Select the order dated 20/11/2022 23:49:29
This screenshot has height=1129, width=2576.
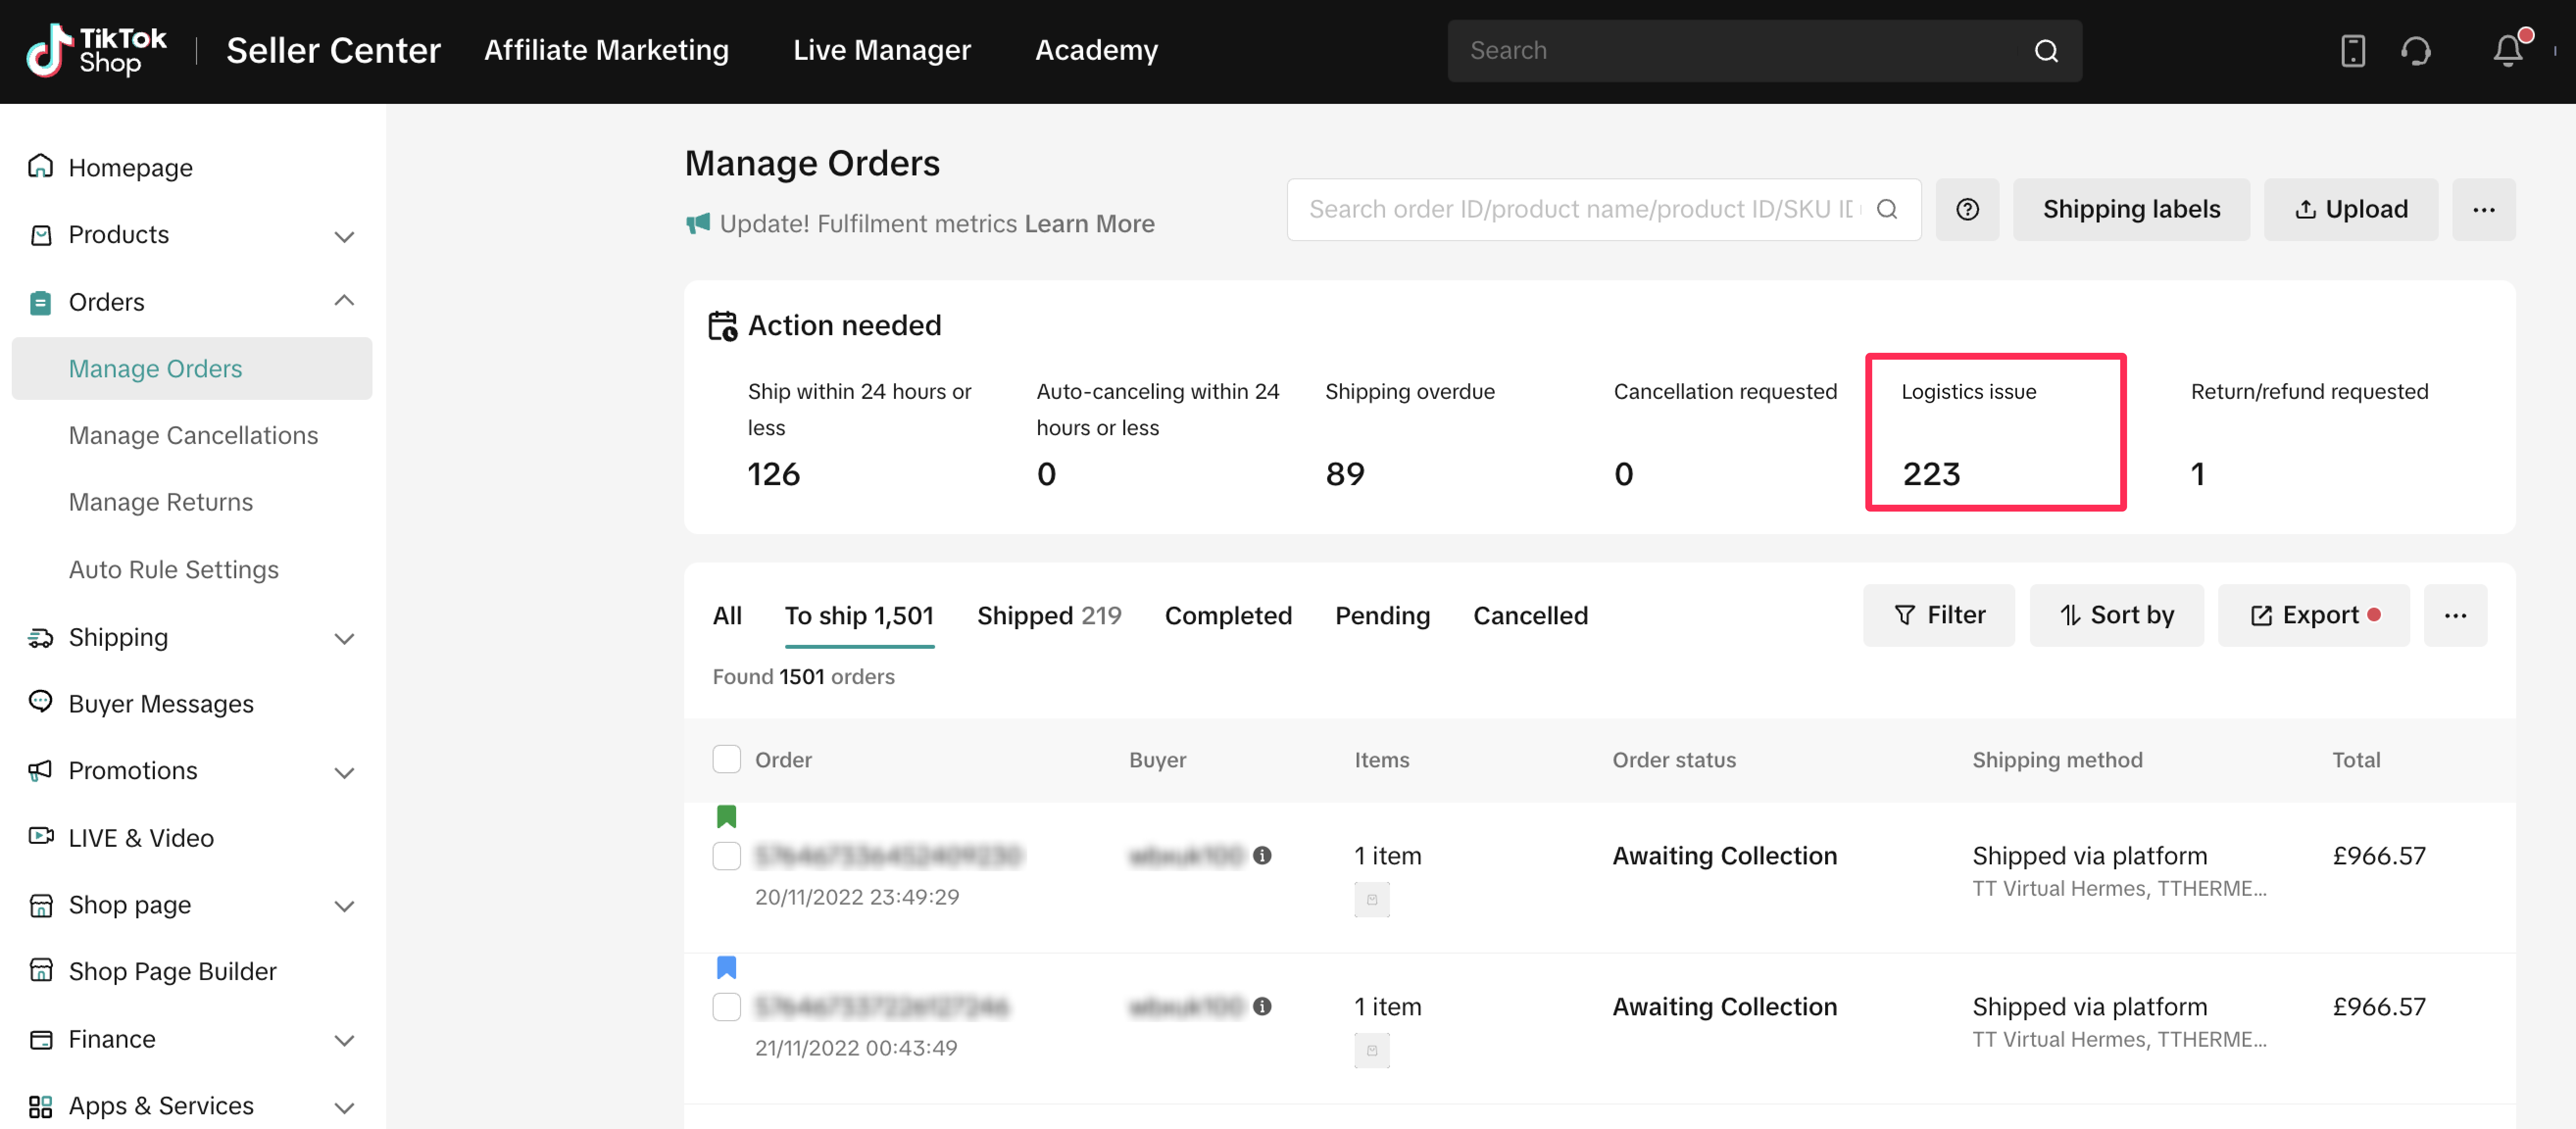coord(726,856)
